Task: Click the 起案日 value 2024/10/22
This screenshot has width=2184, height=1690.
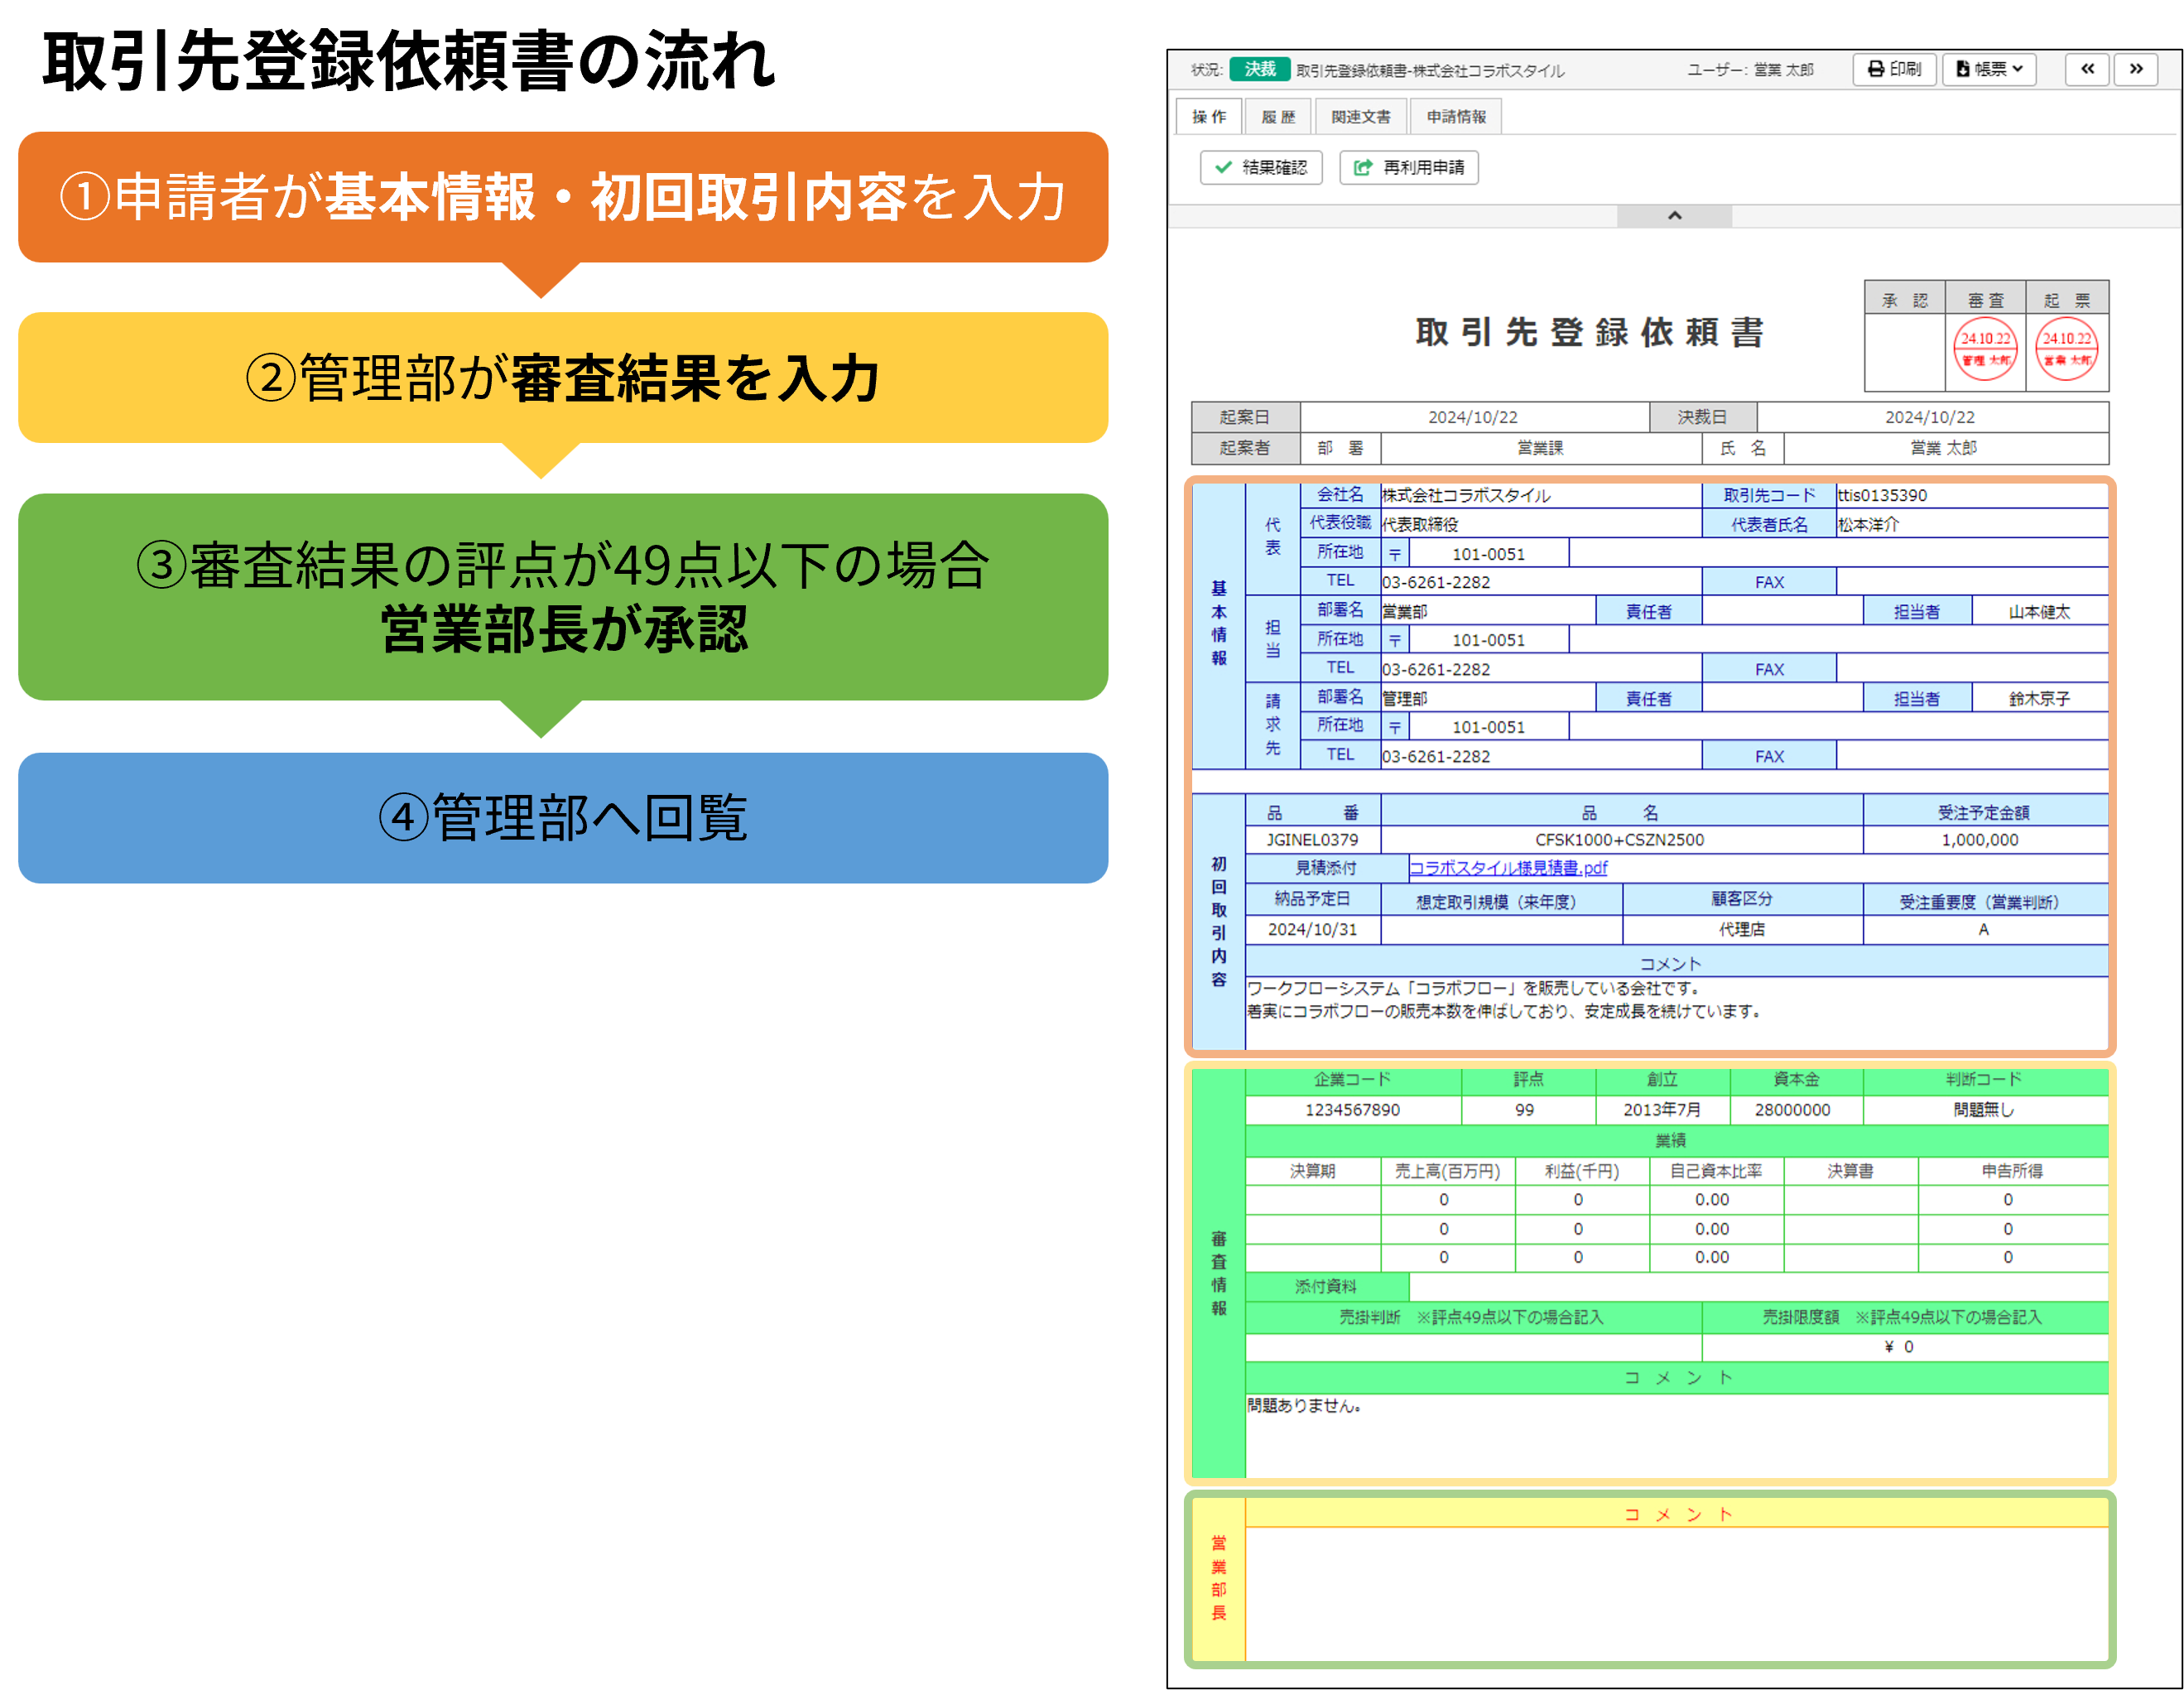Action: tap(1473, 418)
